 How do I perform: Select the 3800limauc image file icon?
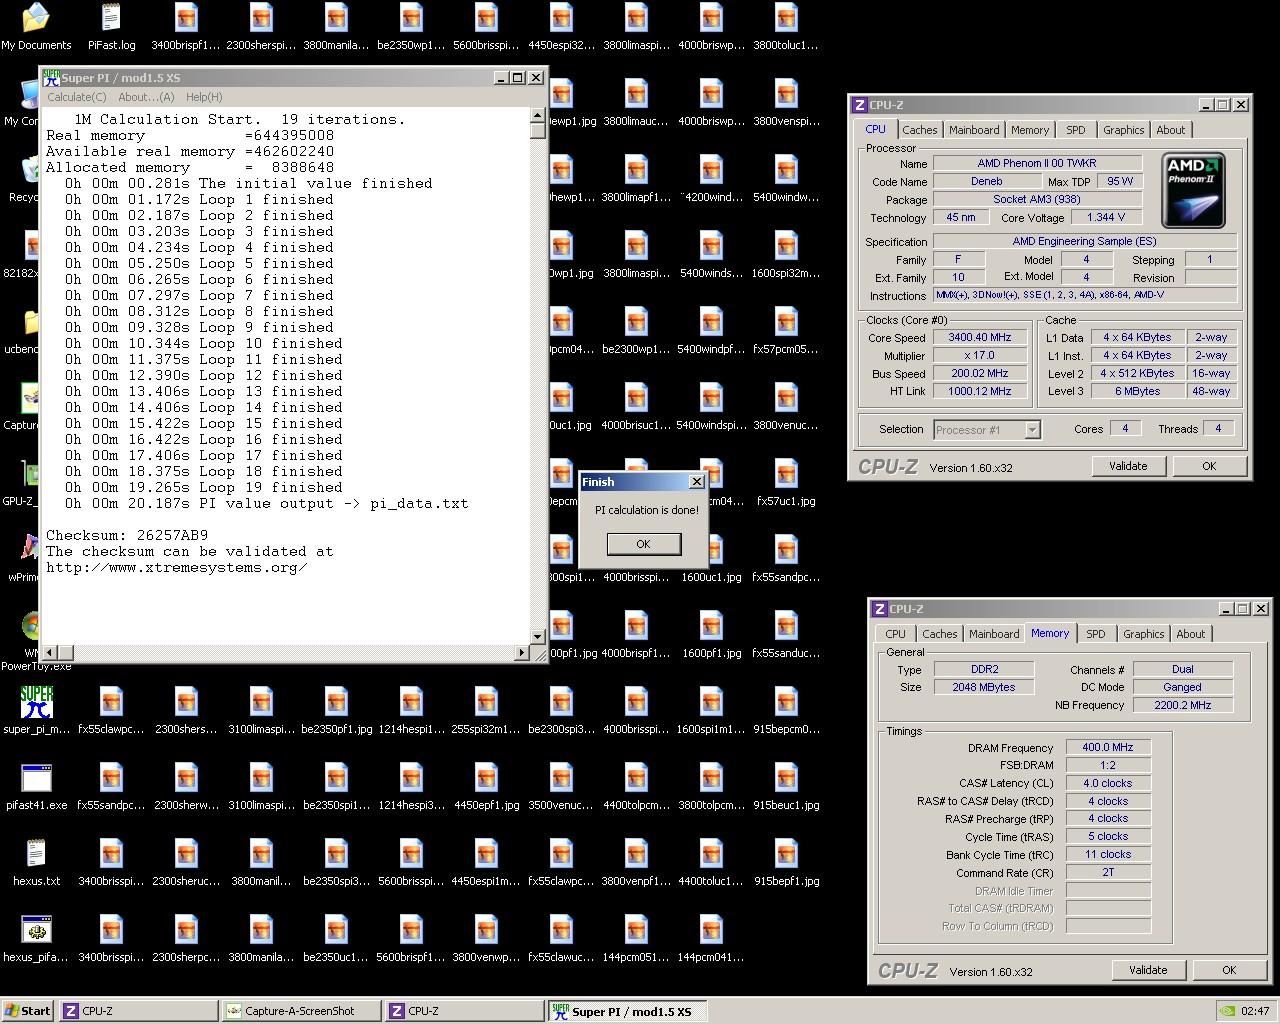[x=636, y=94]
